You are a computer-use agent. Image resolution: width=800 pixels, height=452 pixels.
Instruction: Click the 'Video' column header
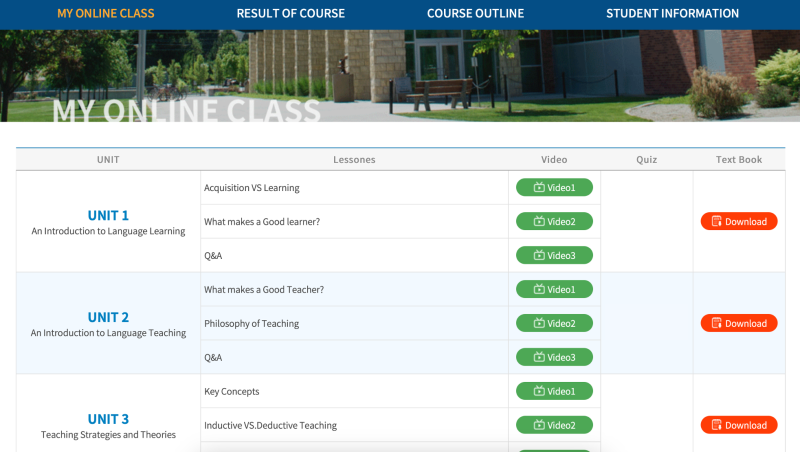click(554, 160)
